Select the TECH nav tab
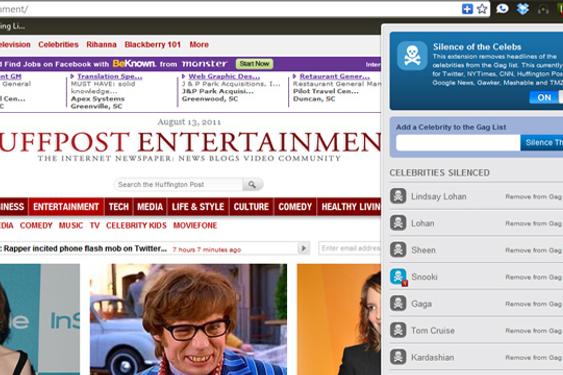The width and height of the screenshot is (563, 375). pyautogui.click(x=118, y=207)
